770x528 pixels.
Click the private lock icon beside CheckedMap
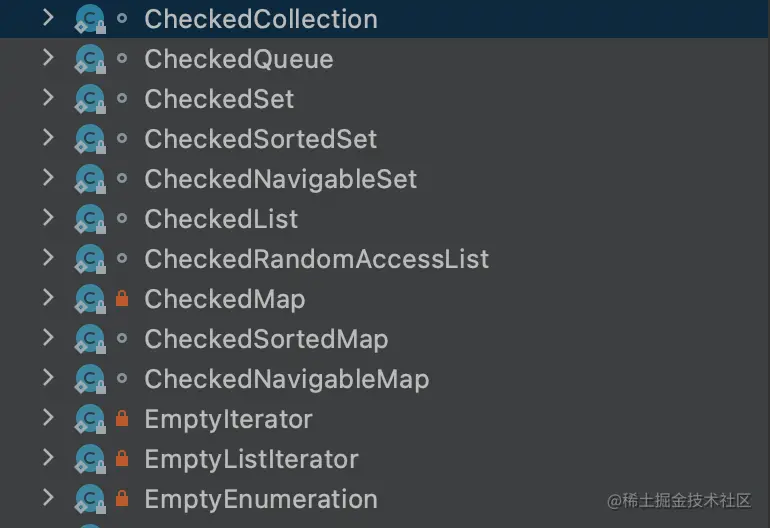click(x=122, y=299)
